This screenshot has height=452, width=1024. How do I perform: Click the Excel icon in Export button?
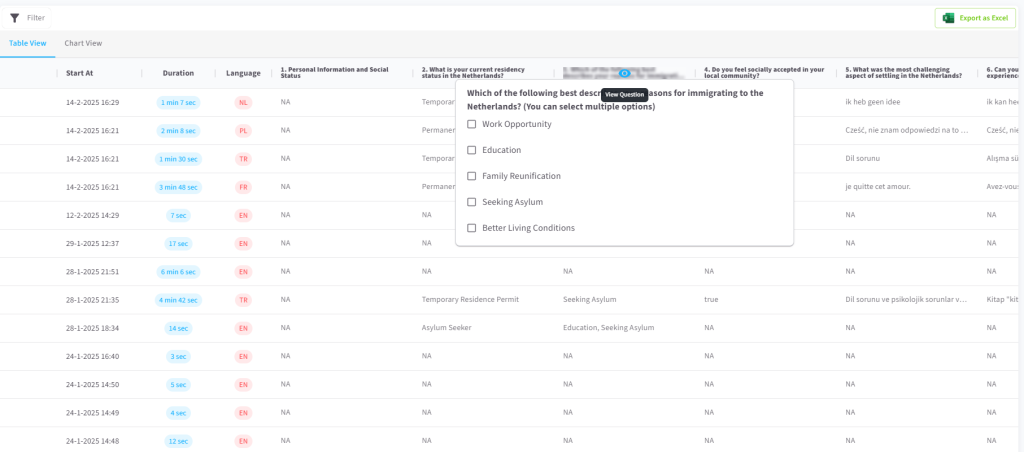pyautogui.click(x=948, y=18)
